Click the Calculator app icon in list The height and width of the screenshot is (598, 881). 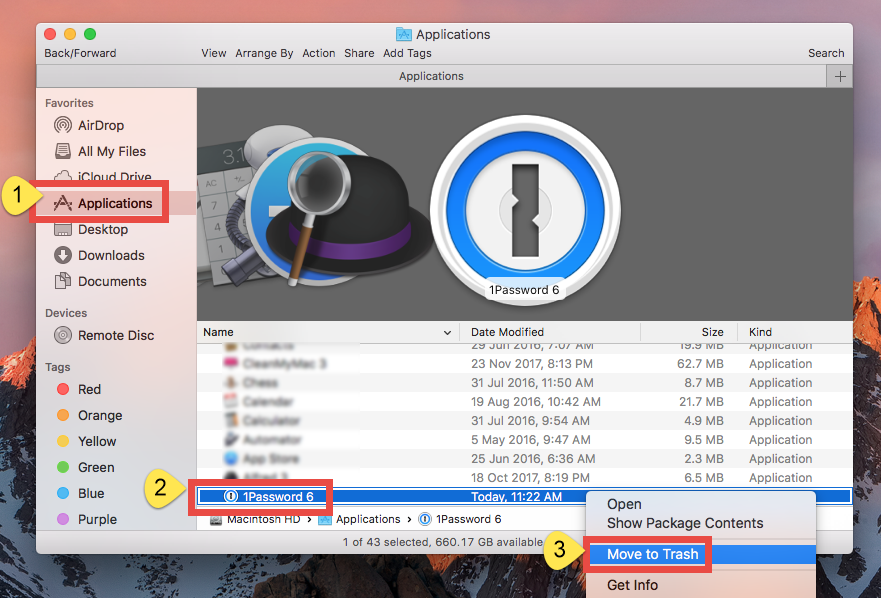point(230,420)
